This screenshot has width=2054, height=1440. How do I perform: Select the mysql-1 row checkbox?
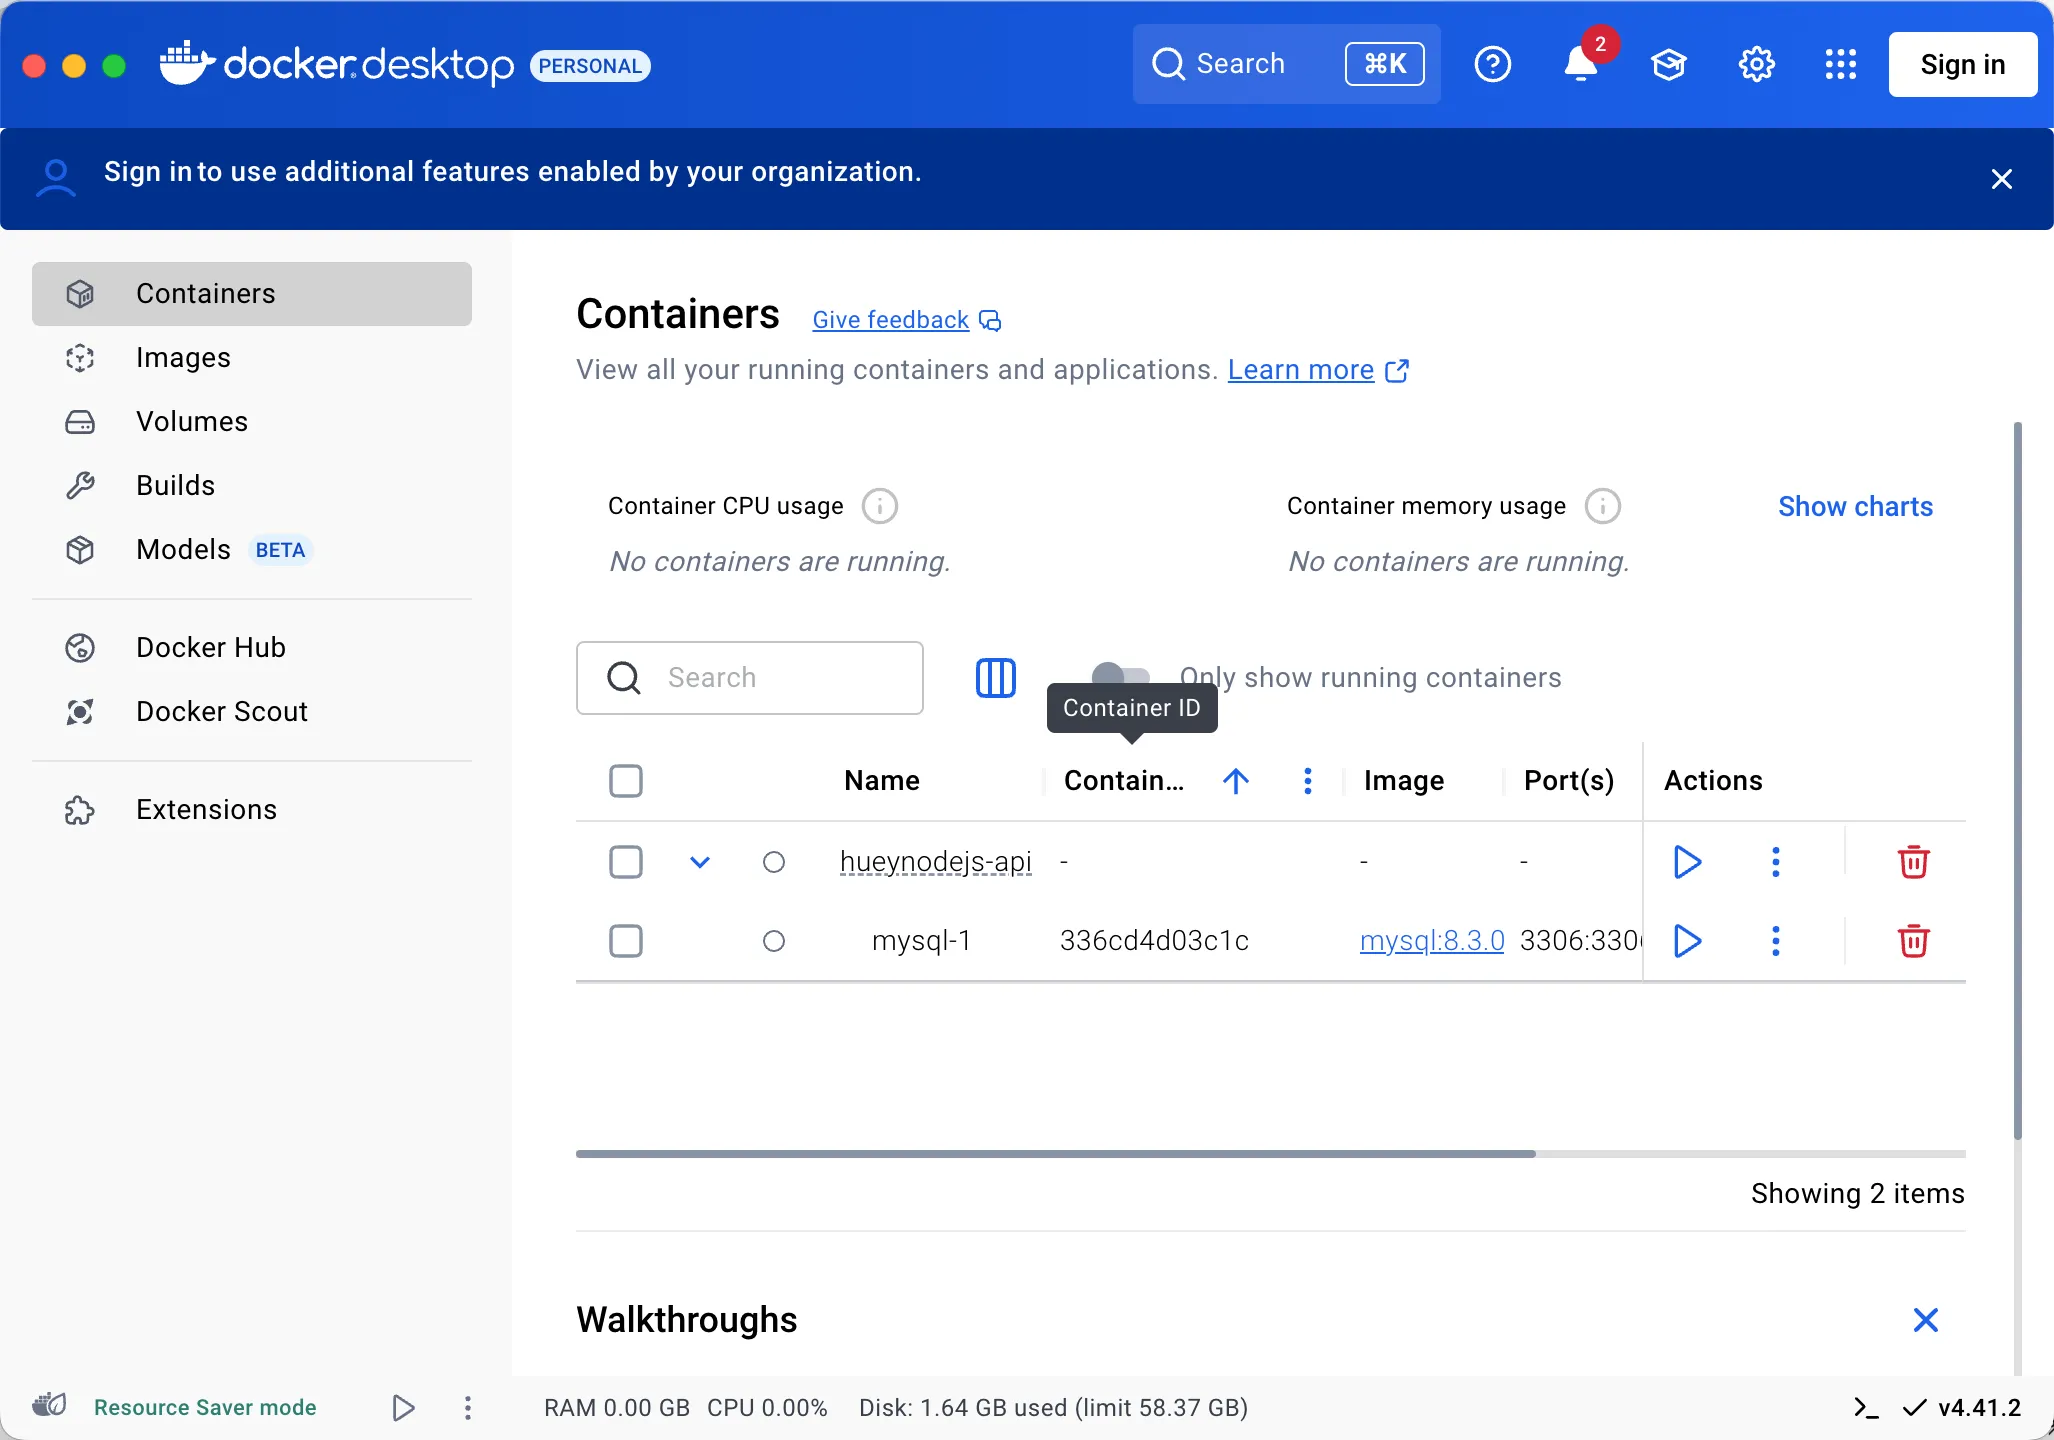click(626, 941)
